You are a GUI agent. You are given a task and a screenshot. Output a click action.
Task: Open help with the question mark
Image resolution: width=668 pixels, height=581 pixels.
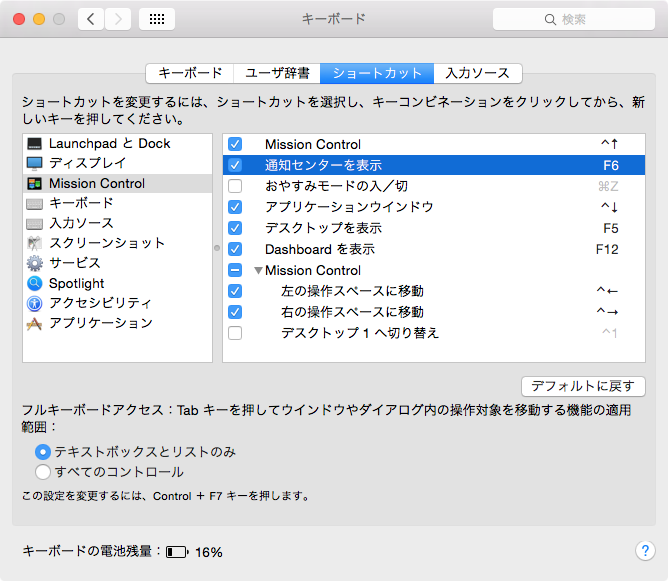[x=645, y=551]
